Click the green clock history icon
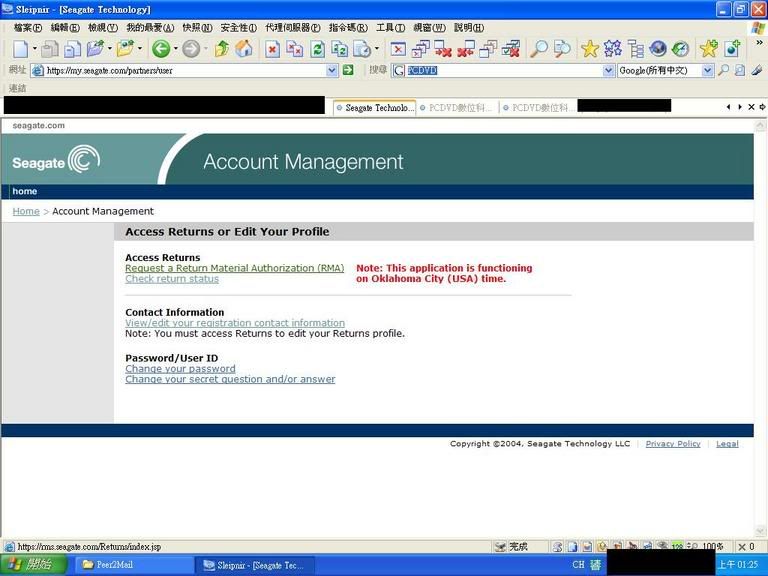Screen dimensions: 768x576 [680, 49]
